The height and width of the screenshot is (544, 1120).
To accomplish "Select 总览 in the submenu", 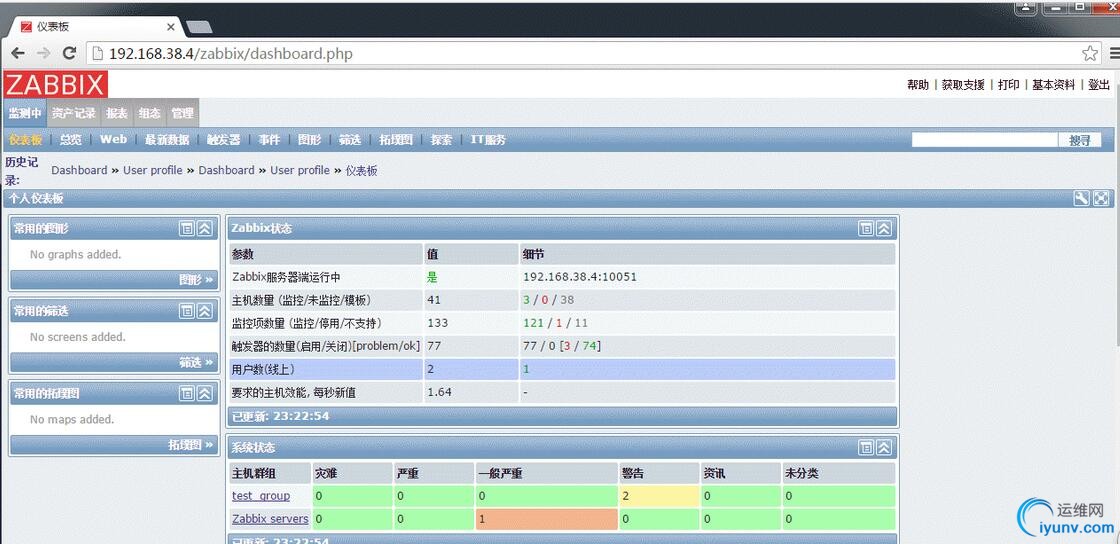I will pos(71,140).
